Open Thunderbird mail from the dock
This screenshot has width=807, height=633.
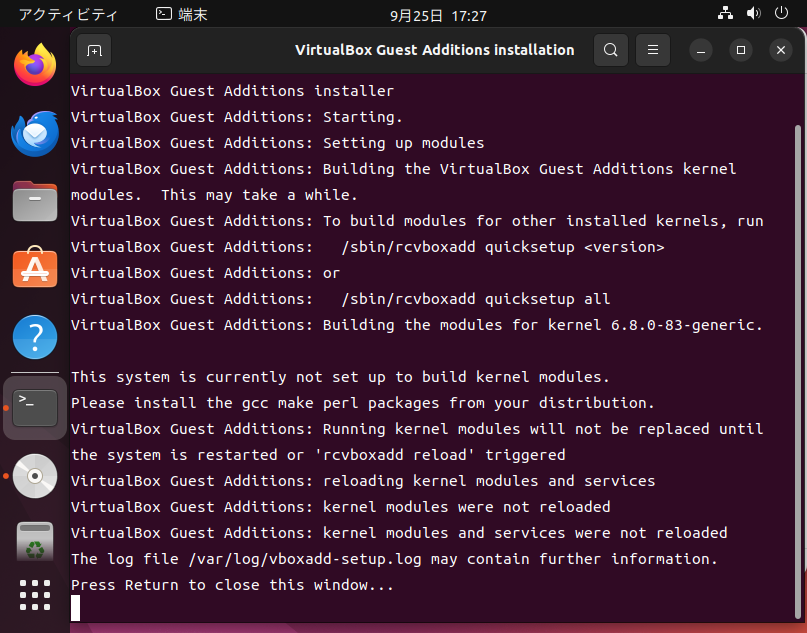tap(35, 134)
